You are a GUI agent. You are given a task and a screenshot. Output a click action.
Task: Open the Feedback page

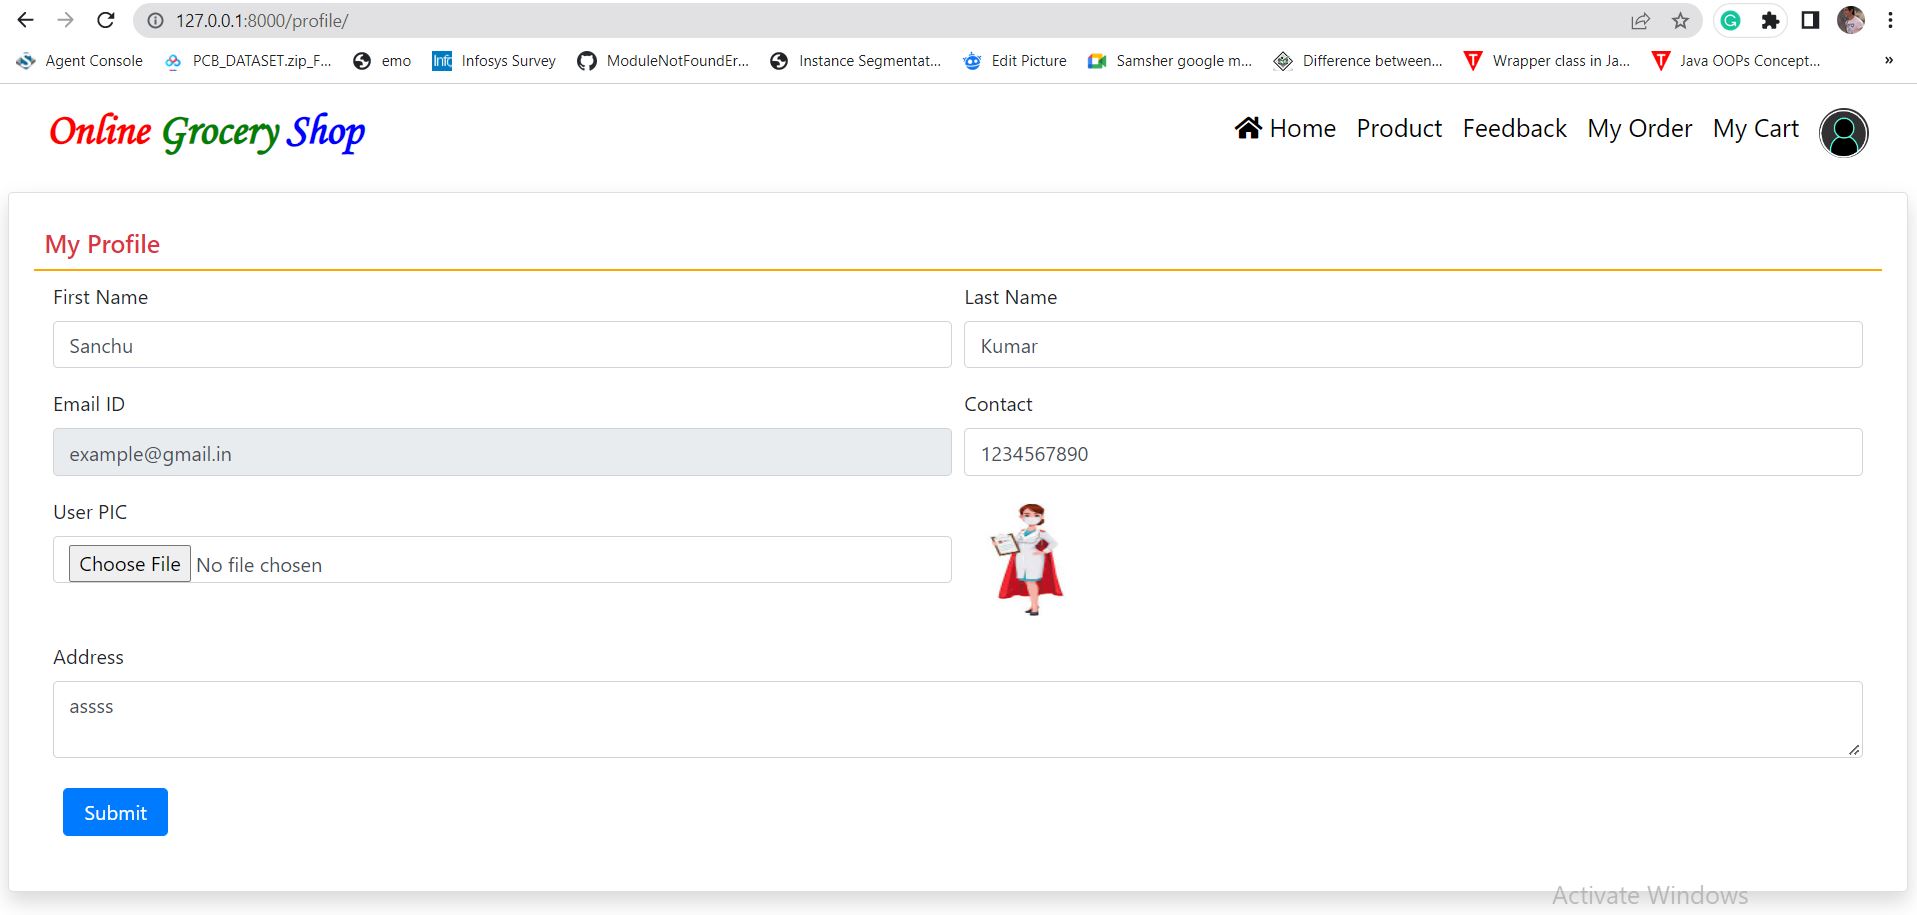point(1514,129)
